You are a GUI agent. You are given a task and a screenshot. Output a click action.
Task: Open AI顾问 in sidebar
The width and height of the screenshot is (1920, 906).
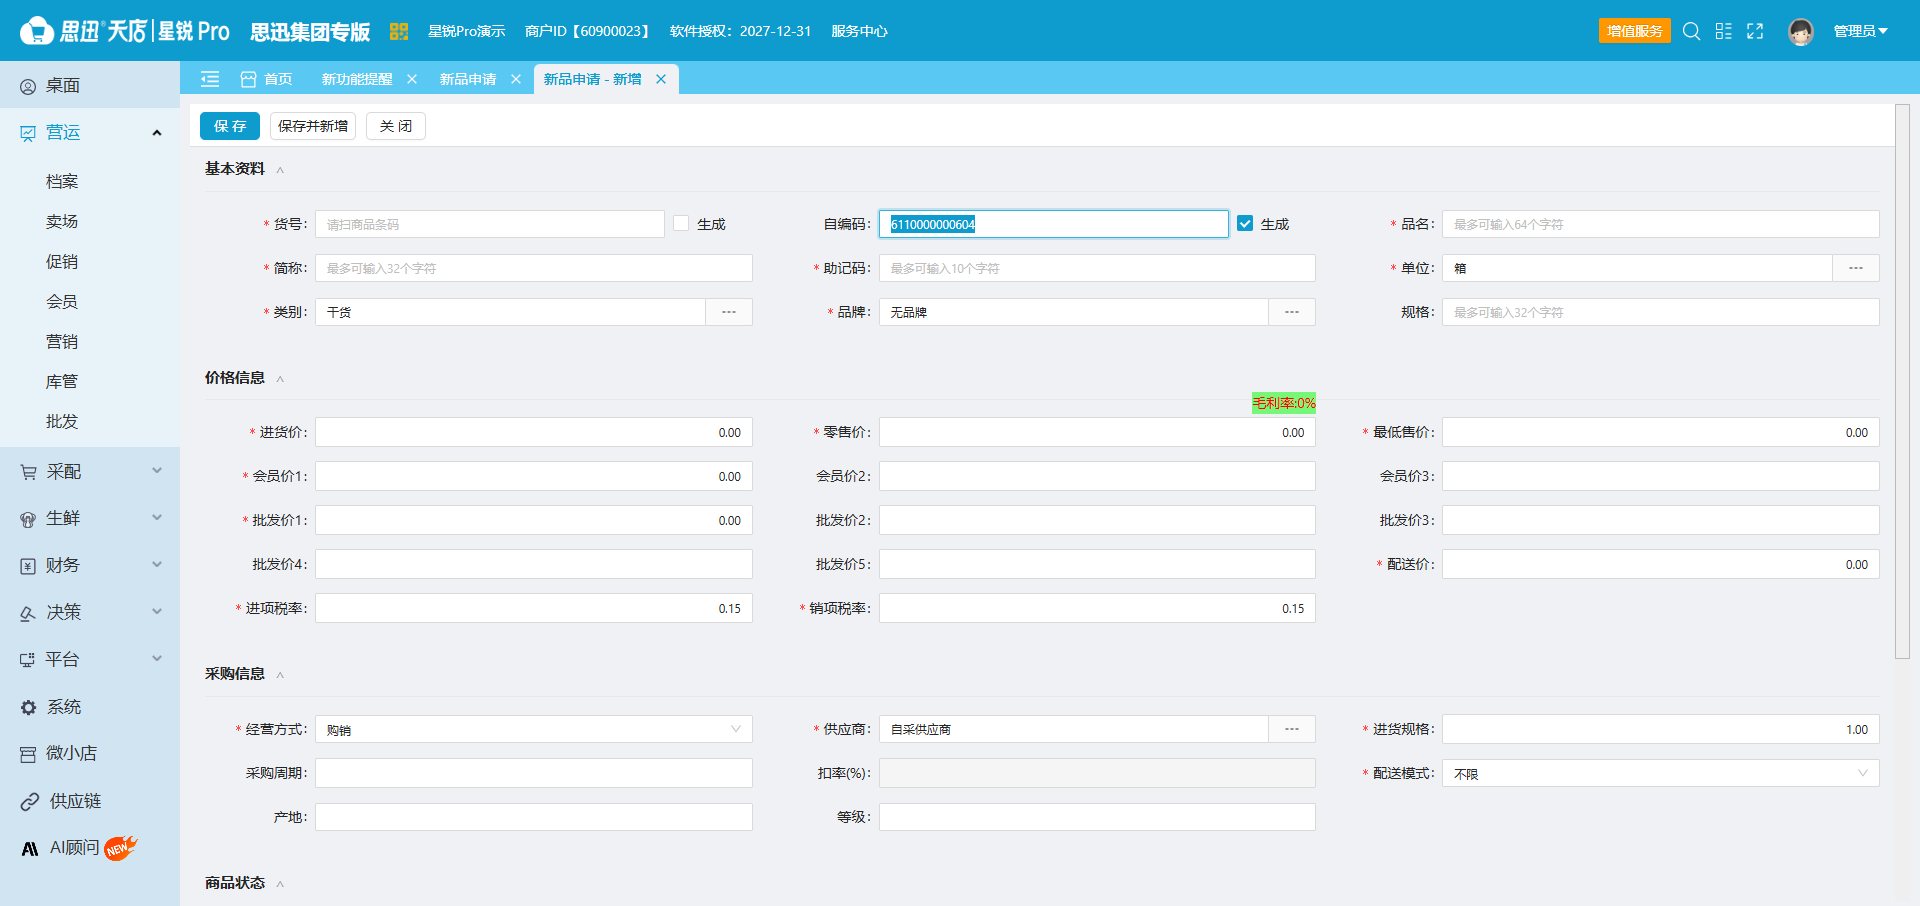click(x=90, y=848)
